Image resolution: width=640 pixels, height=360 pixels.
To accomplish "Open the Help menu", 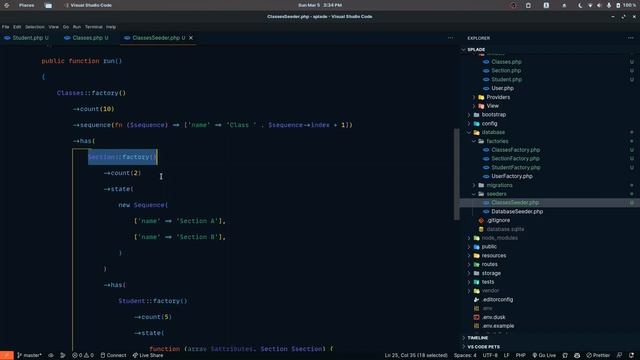I will (x=111, y=27).
